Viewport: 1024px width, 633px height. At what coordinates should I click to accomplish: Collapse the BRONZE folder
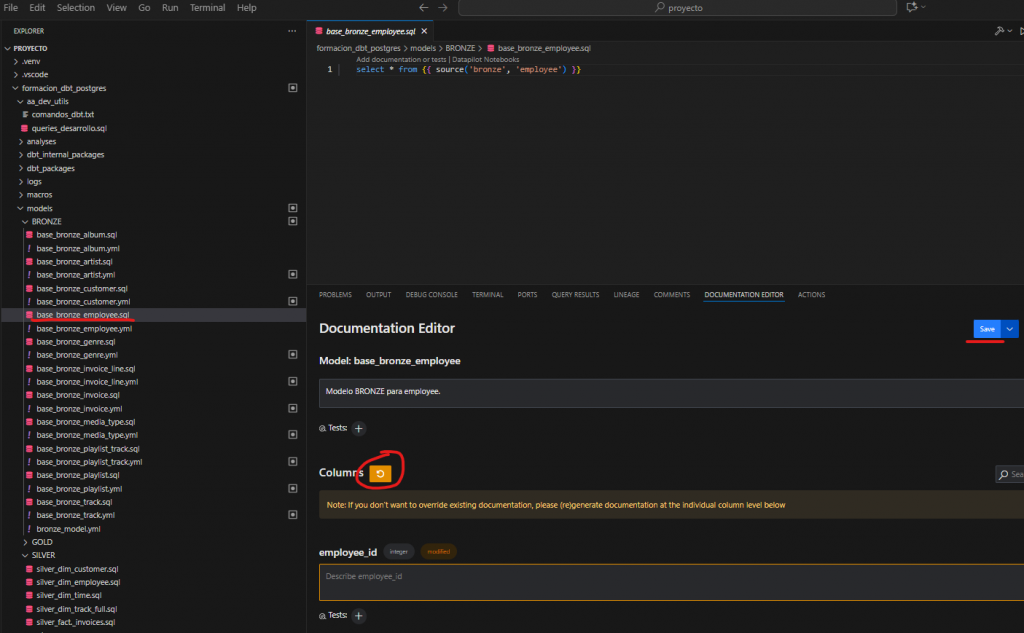coord(47,221)
